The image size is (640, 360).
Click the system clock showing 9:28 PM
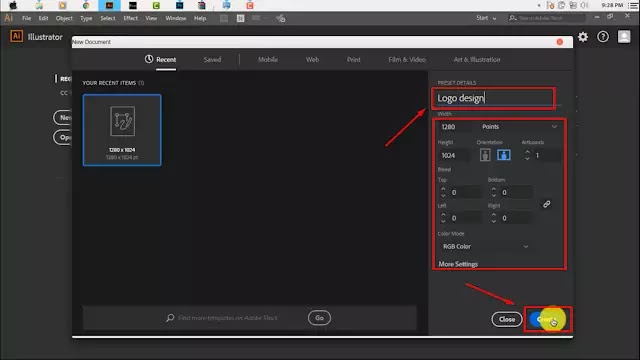(612, 5)
